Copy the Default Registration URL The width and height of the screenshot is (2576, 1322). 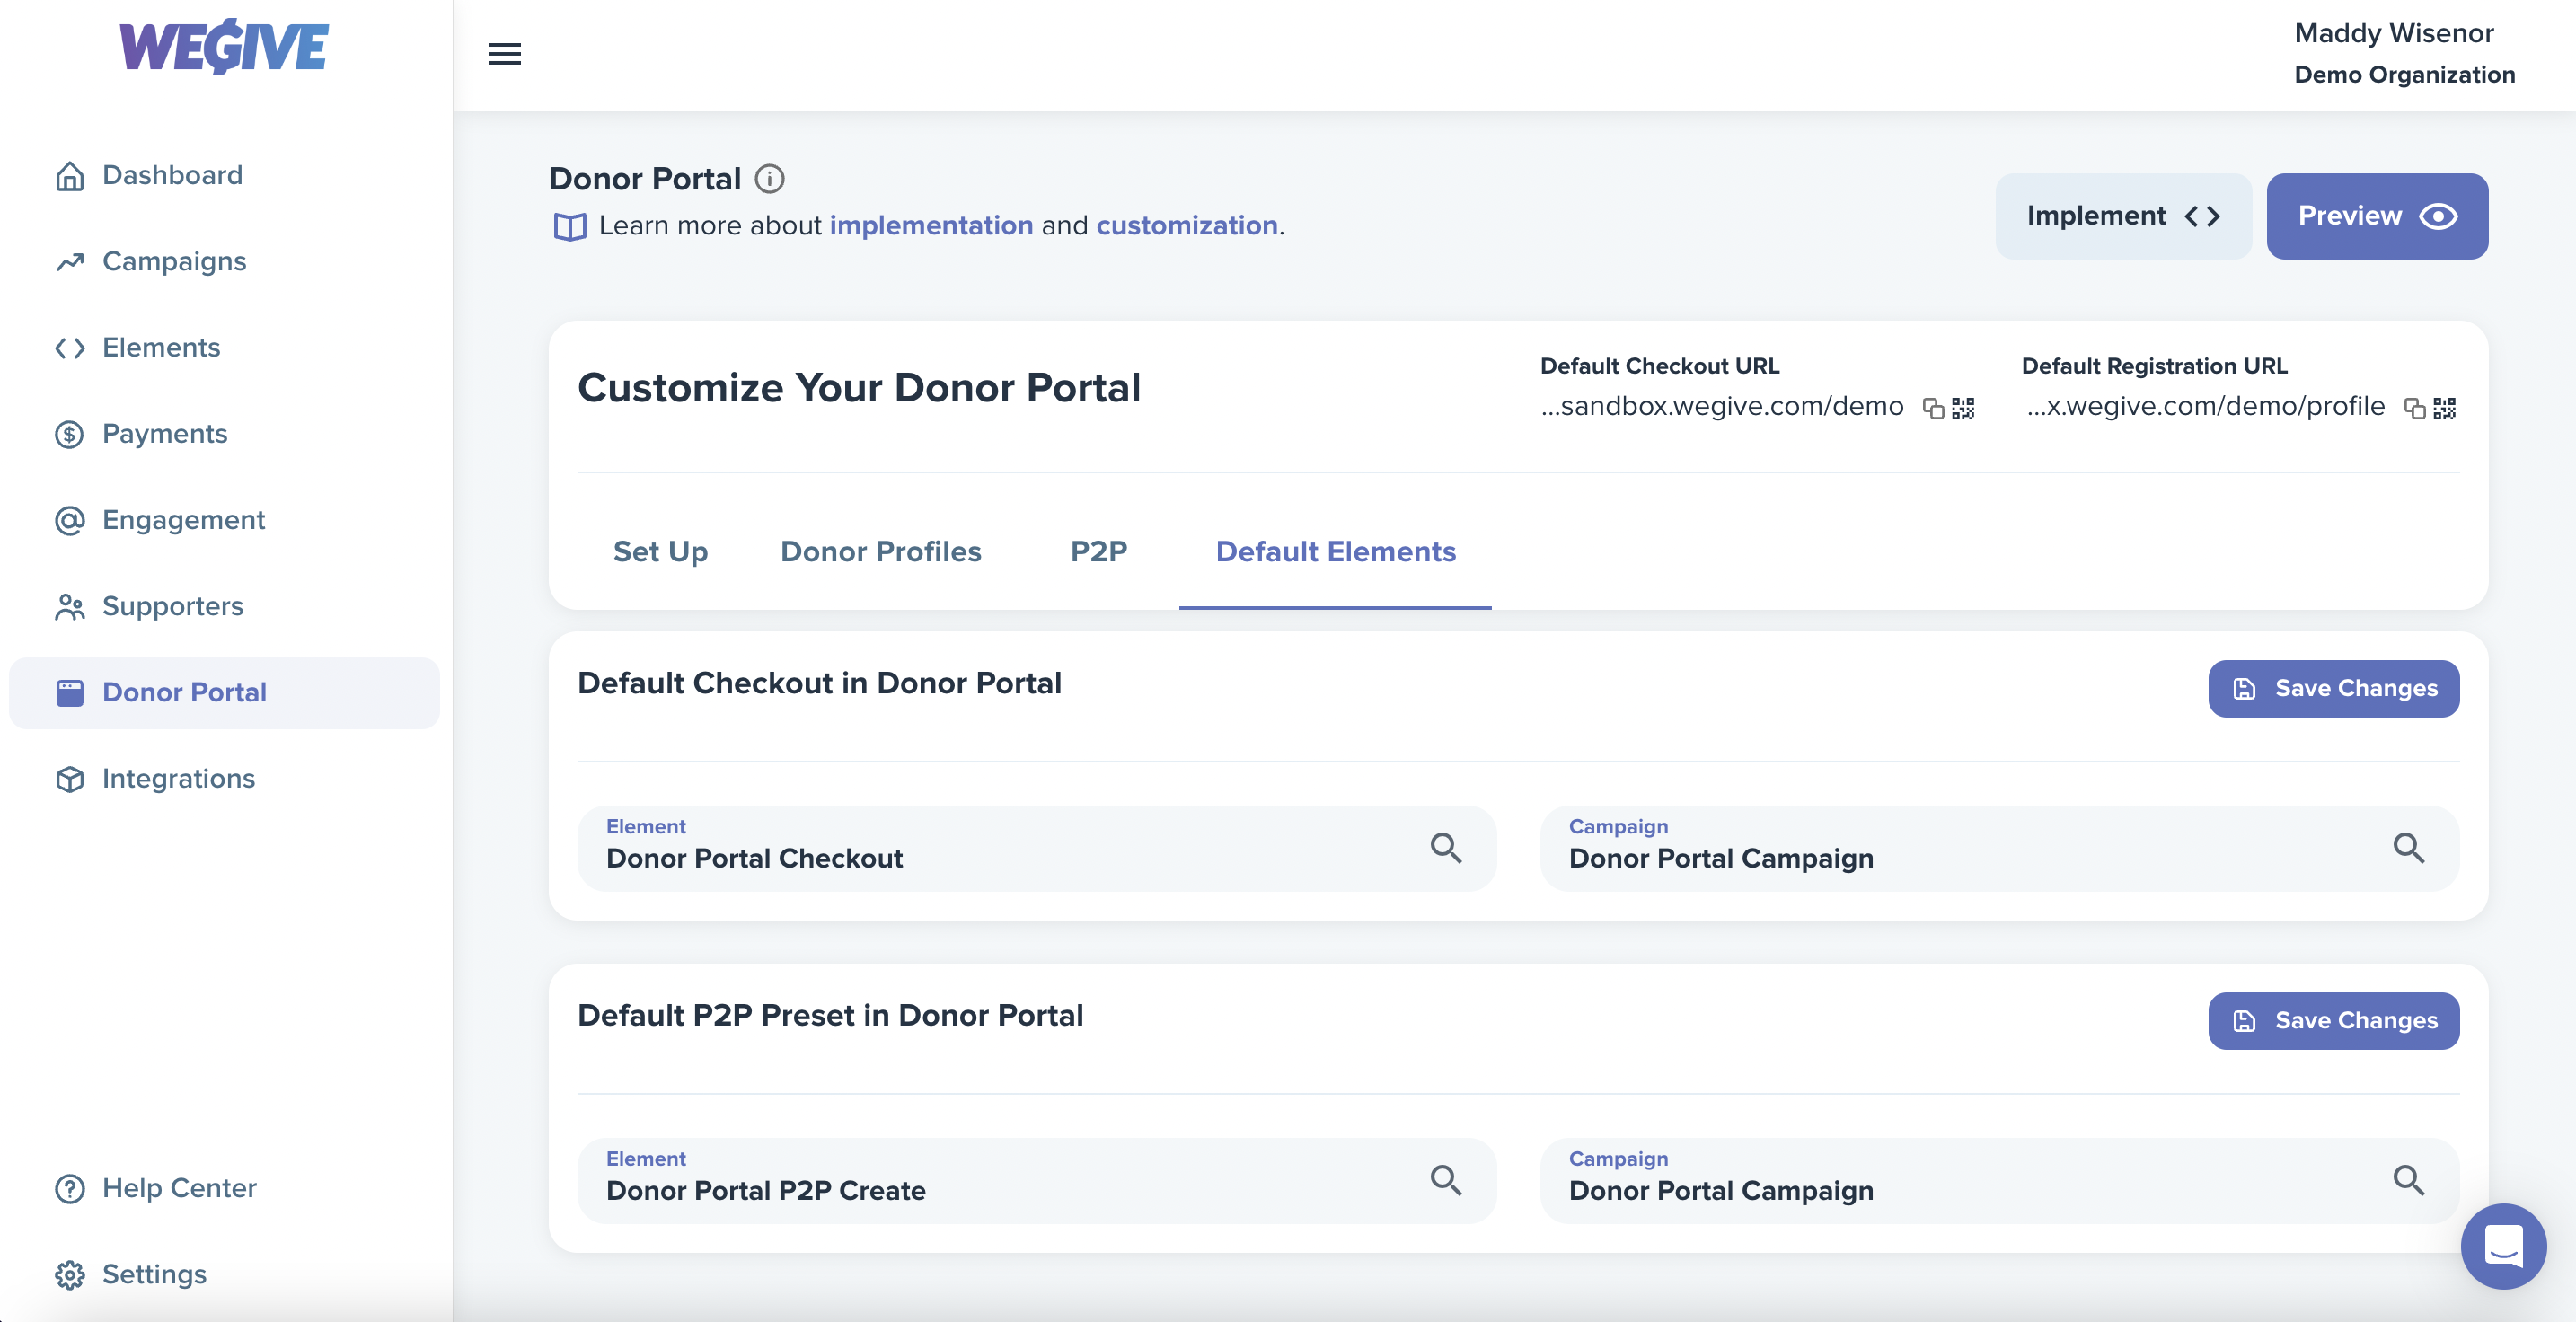pyautogui.click(x=2414, y=408)
